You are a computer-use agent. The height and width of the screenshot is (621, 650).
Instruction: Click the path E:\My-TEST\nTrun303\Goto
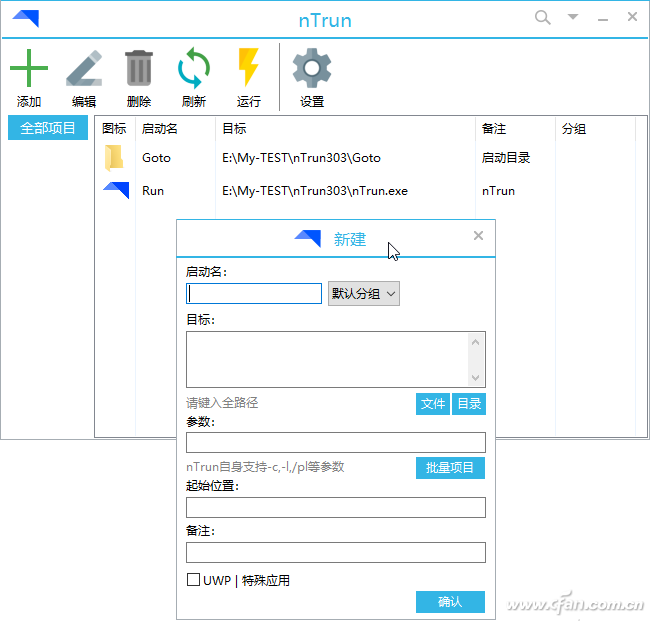301,158
